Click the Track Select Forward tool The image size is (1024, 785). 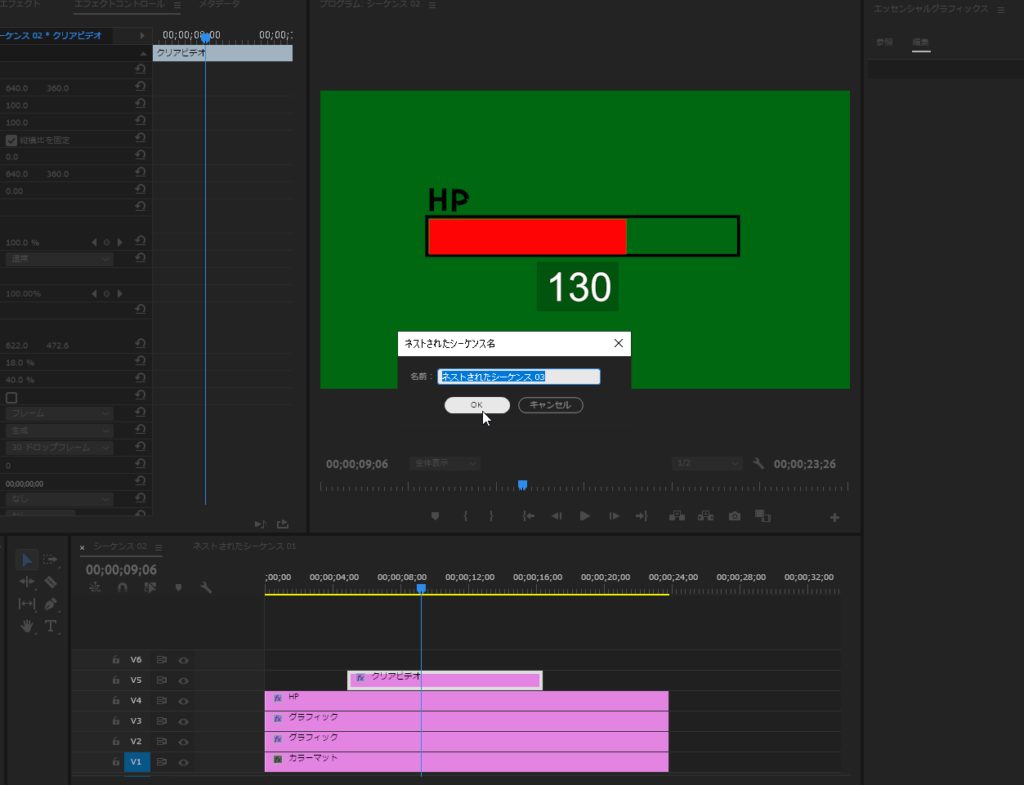tap(51, 560)
